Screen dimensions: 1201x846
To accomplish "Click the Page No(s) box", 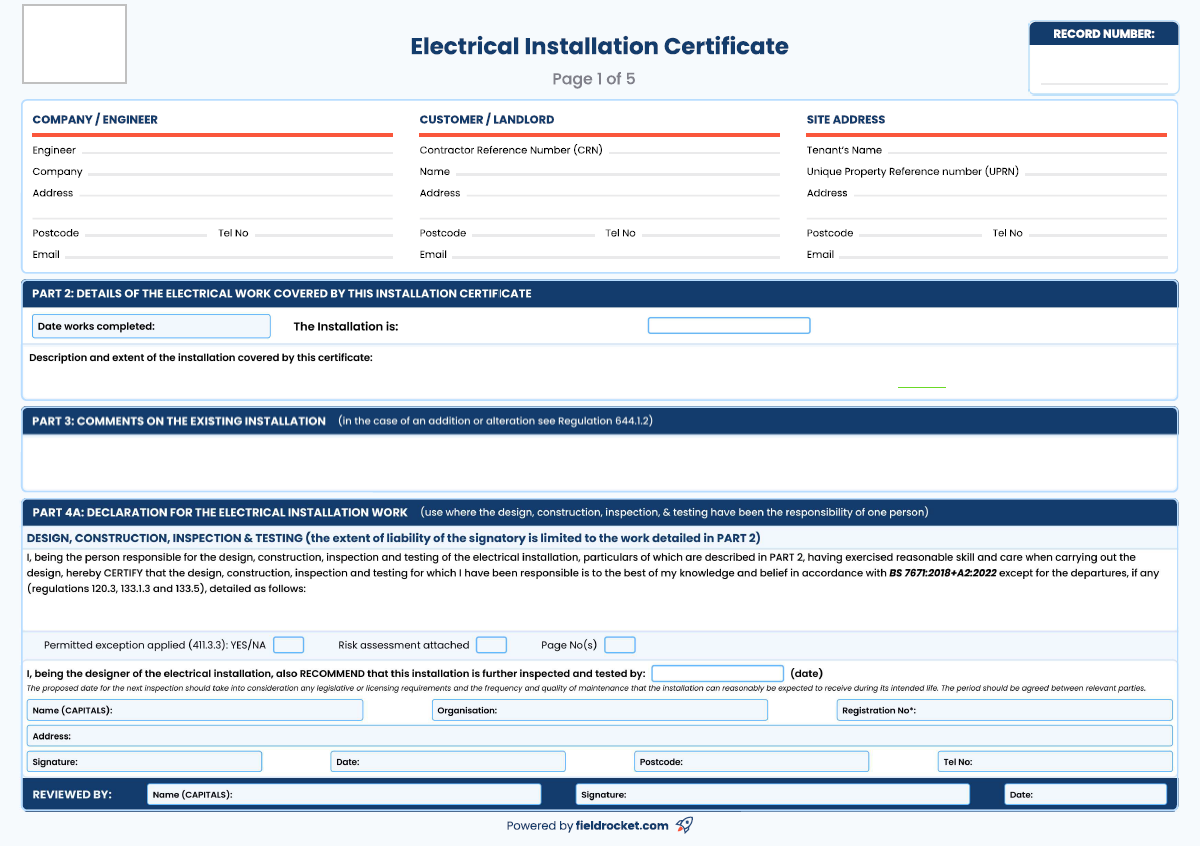I will (x=619, y=645).
